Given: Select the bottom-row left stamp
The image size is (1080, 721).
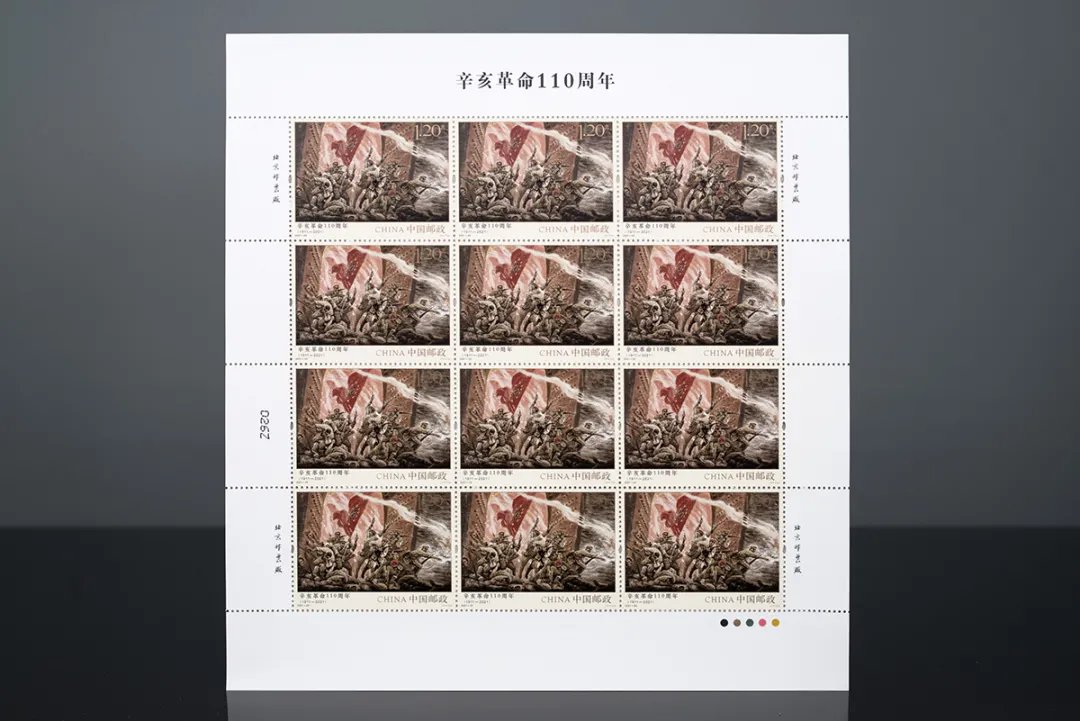Looking at the screenshot, I should click(372, 549).
